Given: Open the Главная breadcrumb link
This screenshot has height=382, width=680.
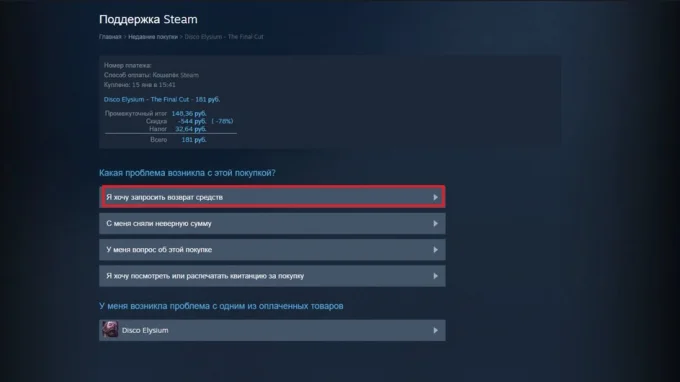Looking at the screenshot, I should tap(110, 37).
